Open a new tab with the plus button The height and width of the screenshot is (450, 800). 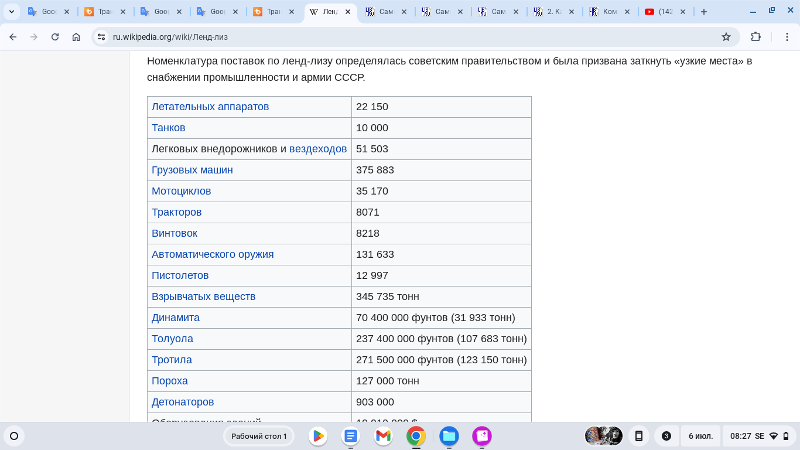coord(704,12)
